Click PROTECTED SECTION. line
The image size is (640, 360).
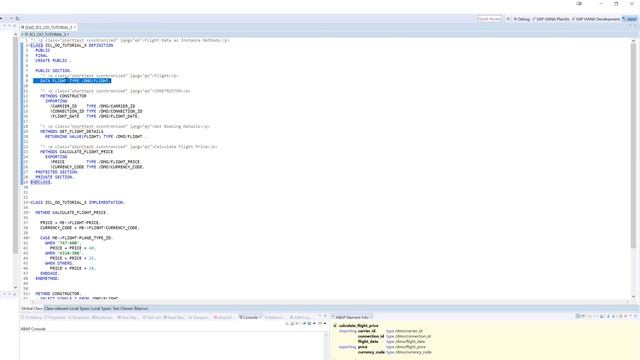(x=56, y=172)
